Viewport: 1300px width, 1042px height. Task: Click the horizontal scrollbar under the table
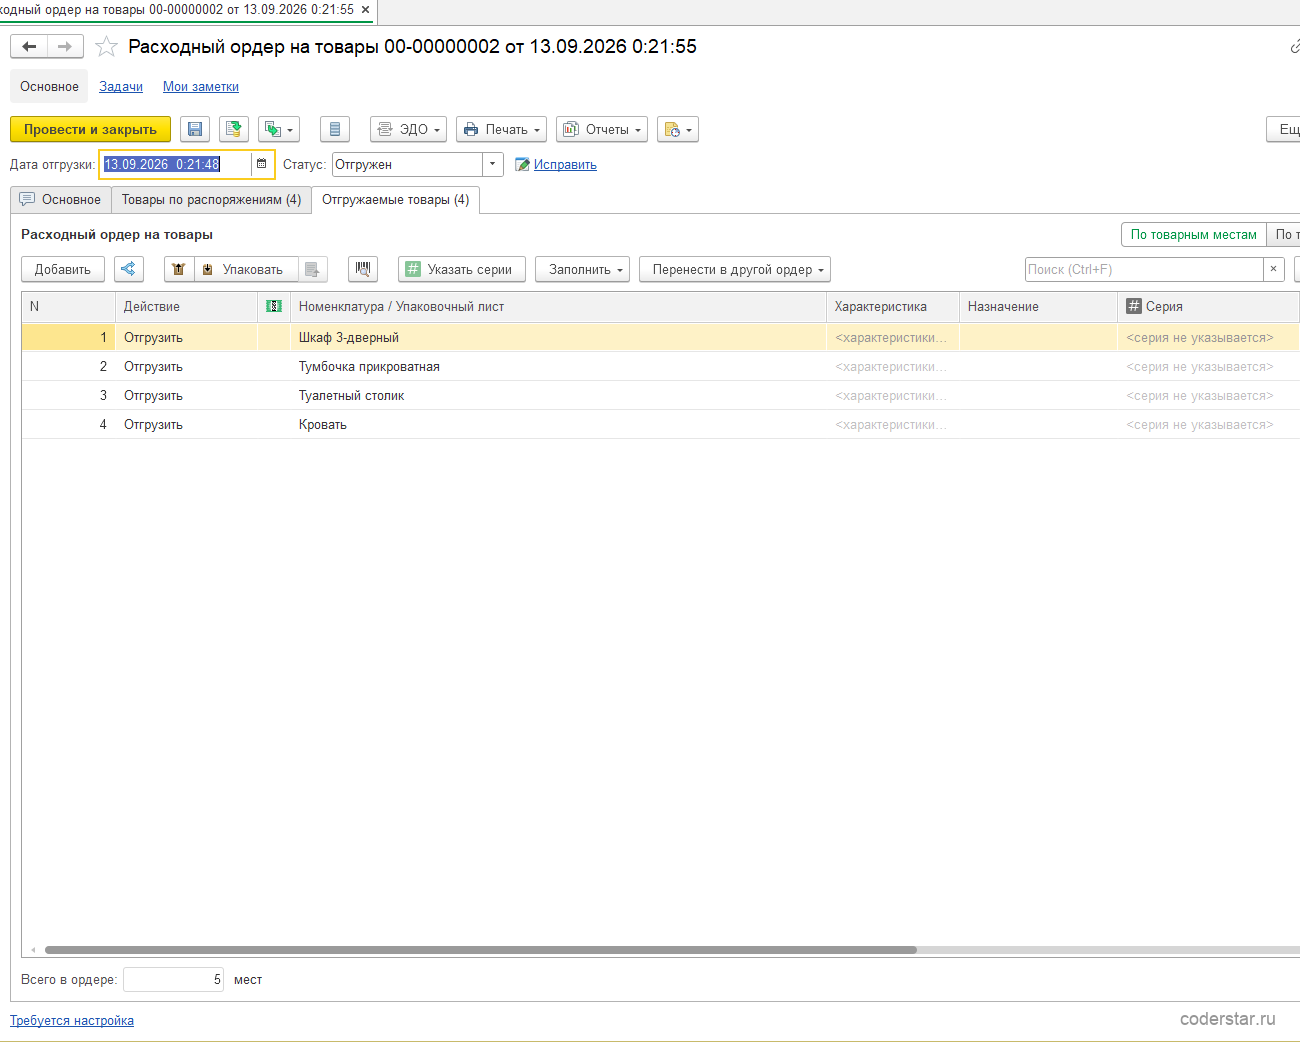(x=481, y=950)
